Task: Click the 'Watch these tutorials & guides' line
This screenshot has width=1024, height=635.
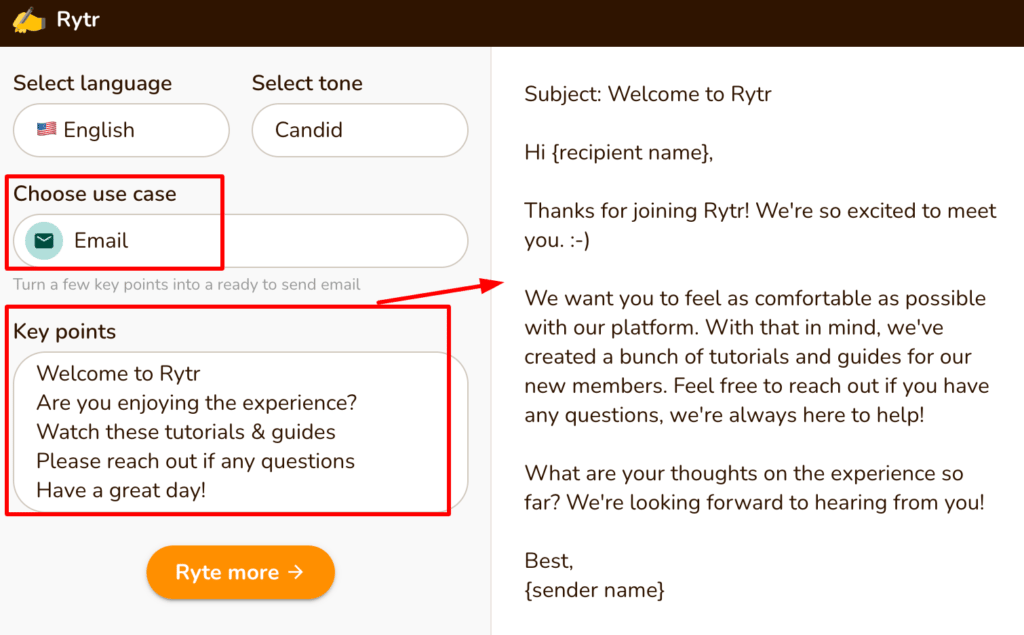Action: coord(186,432)
